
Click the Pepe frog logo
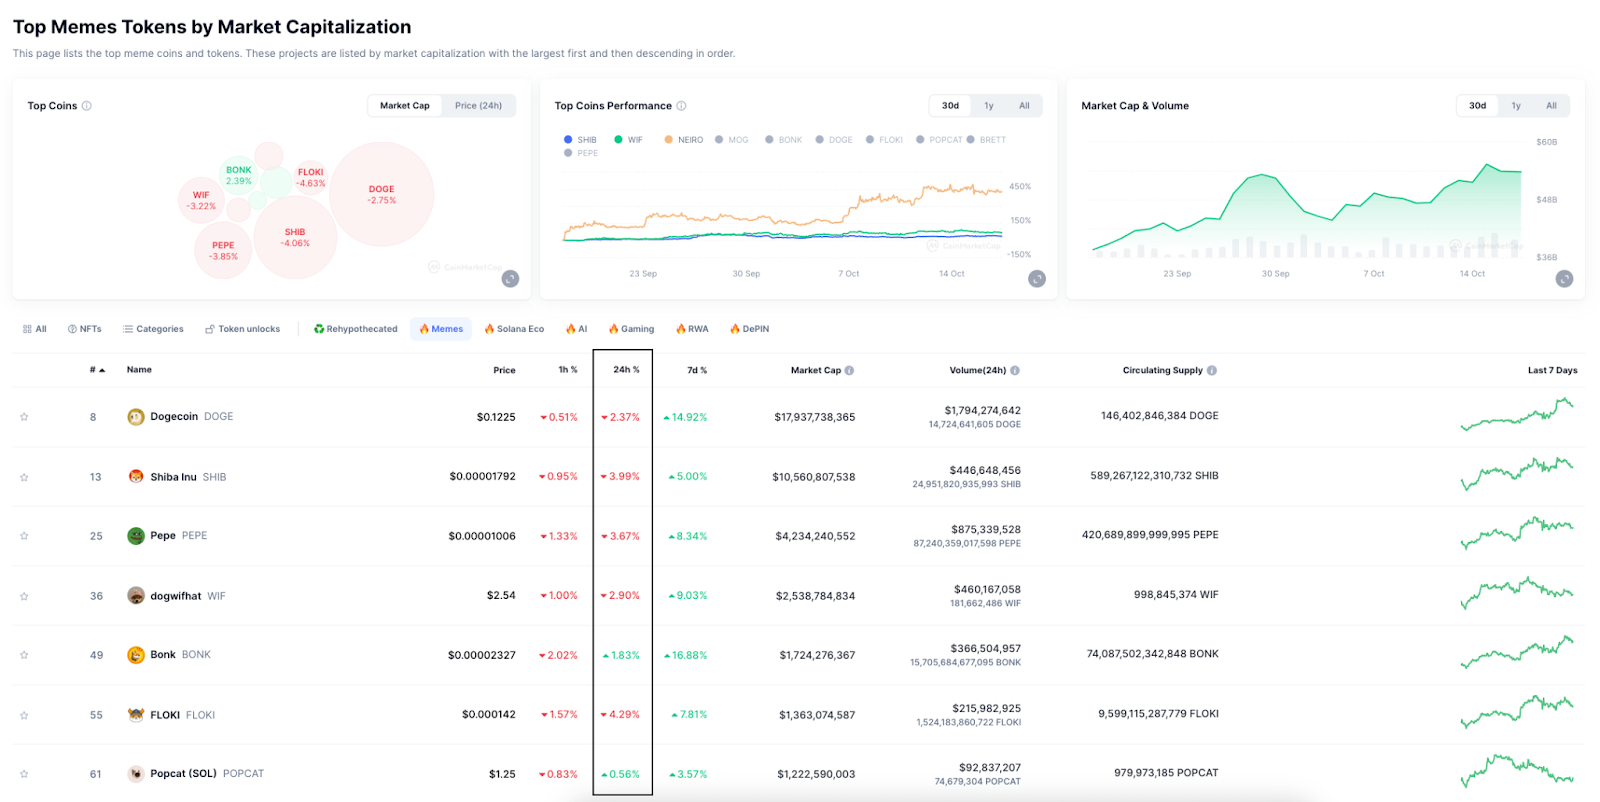(136, 536)
